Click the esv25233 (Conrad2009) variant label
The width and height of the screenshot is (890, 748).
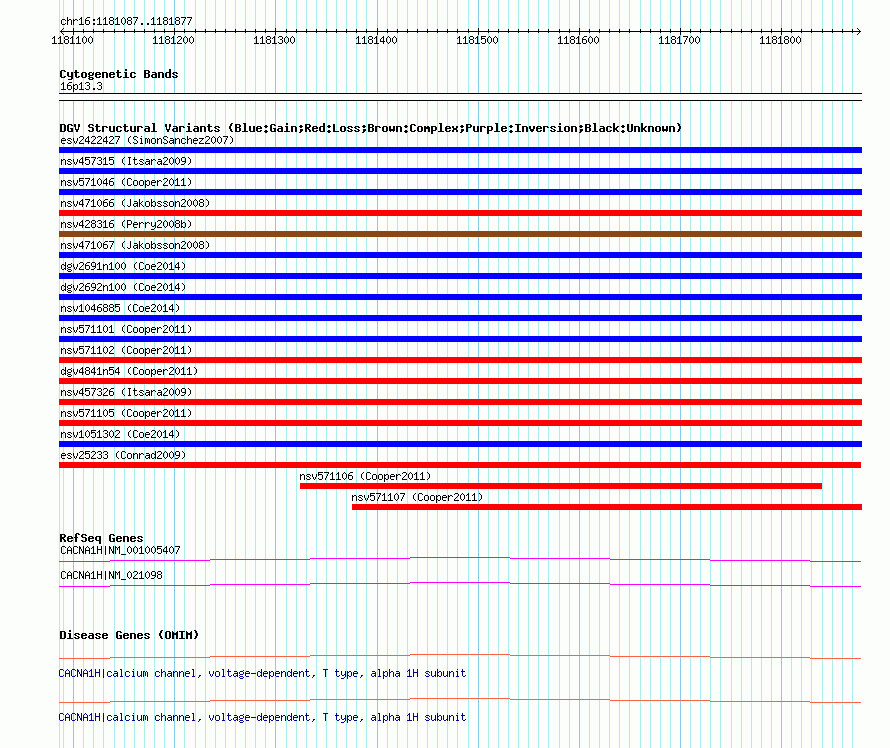[x=123, y=455]
